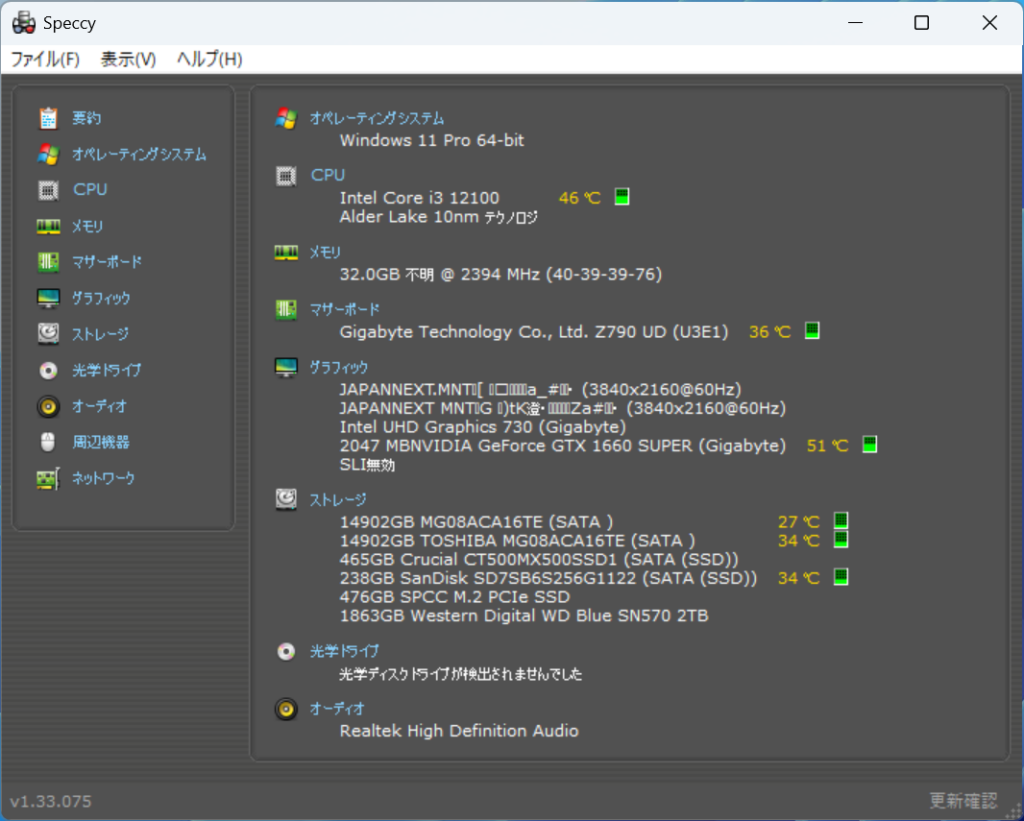Click the マザーボード icon in sidebar

[48, 262]
